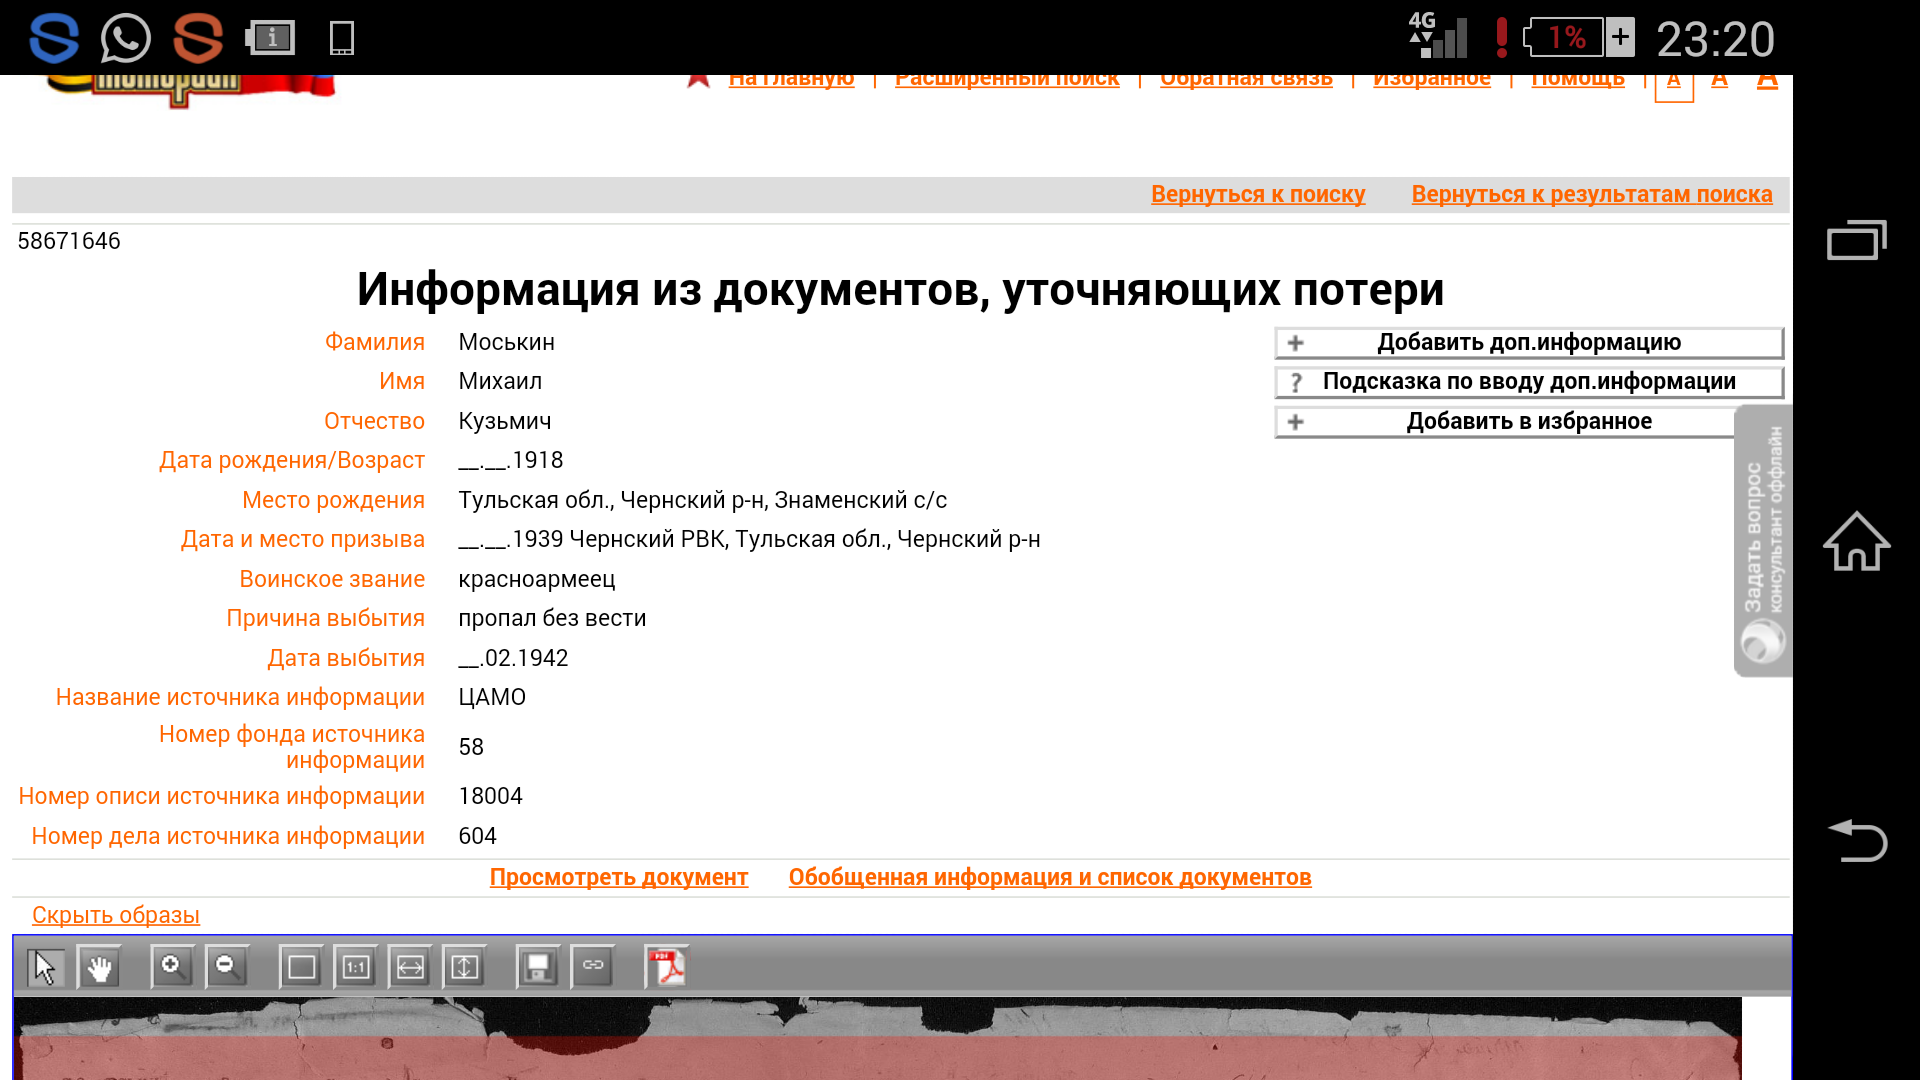Set document view to 1:1 scale

coord(356,967)
